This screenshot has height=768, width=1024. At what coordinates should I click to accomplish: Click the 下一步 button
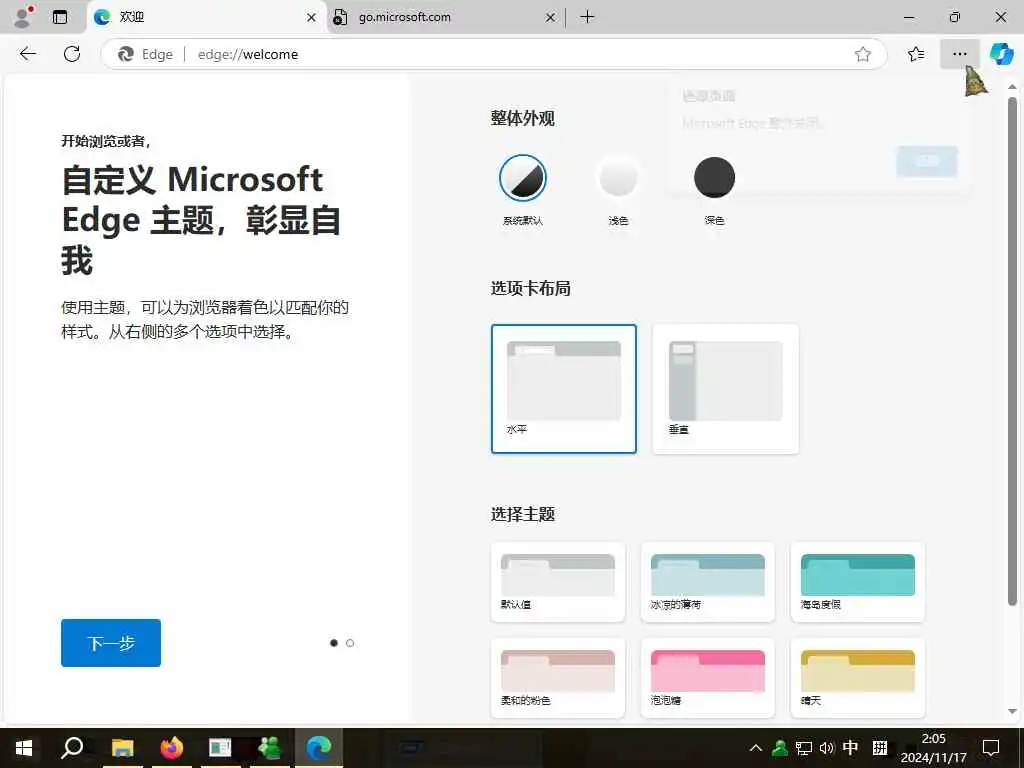tap(111, 643)
